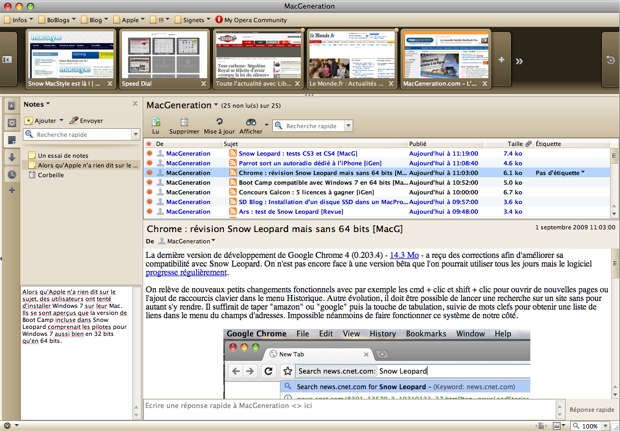Open a new tab with plus button
This screenshot has width=620, height=431.
[x=501, y=60]
